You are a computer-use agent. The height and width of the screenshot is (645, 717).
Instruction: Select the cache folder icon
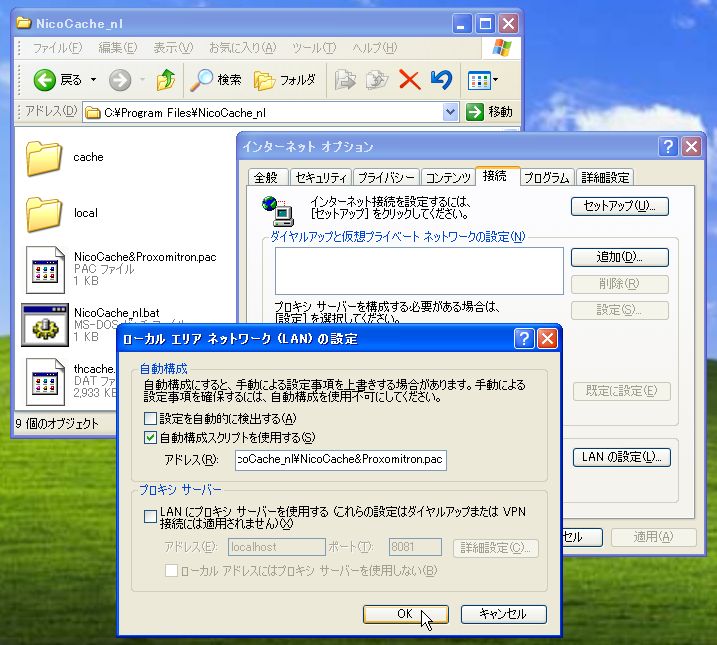[x=43, y=158]
